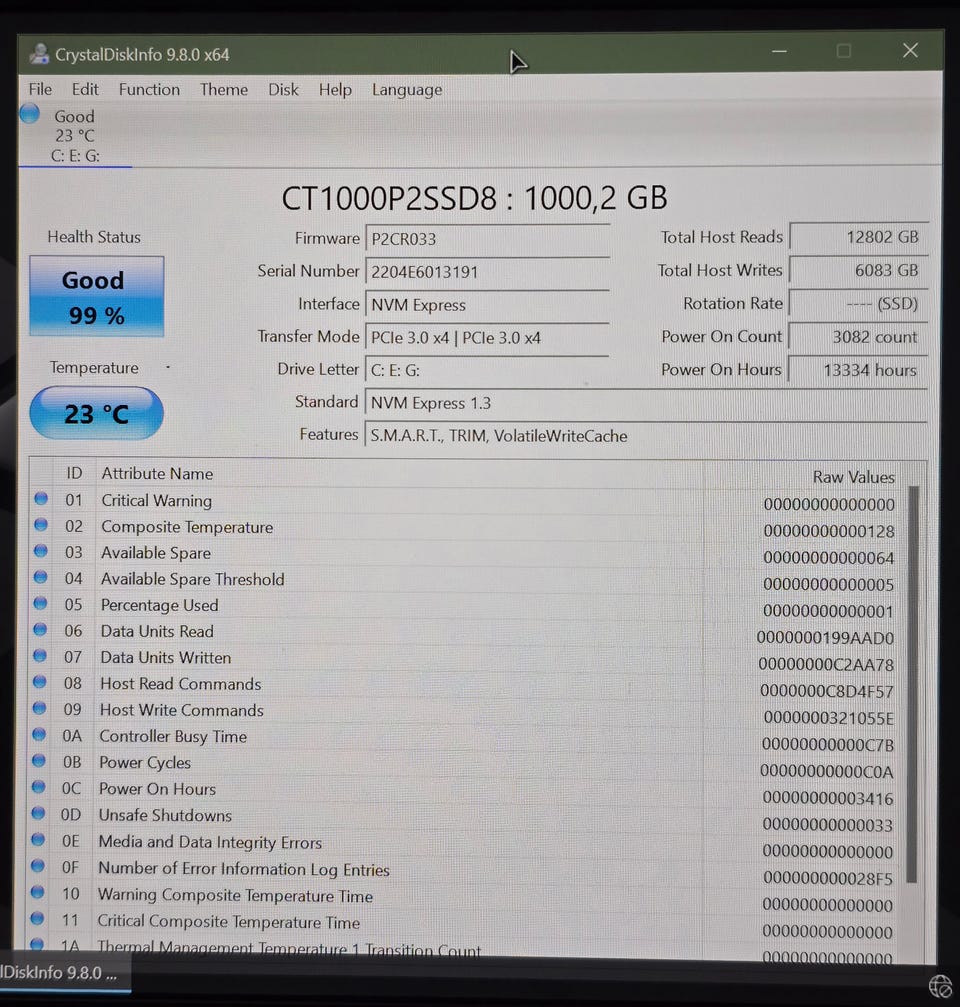The height and width of the screenshot is (1007, 960).
Task: Click the Attribute Name column header
Action: tap(157, 474)
